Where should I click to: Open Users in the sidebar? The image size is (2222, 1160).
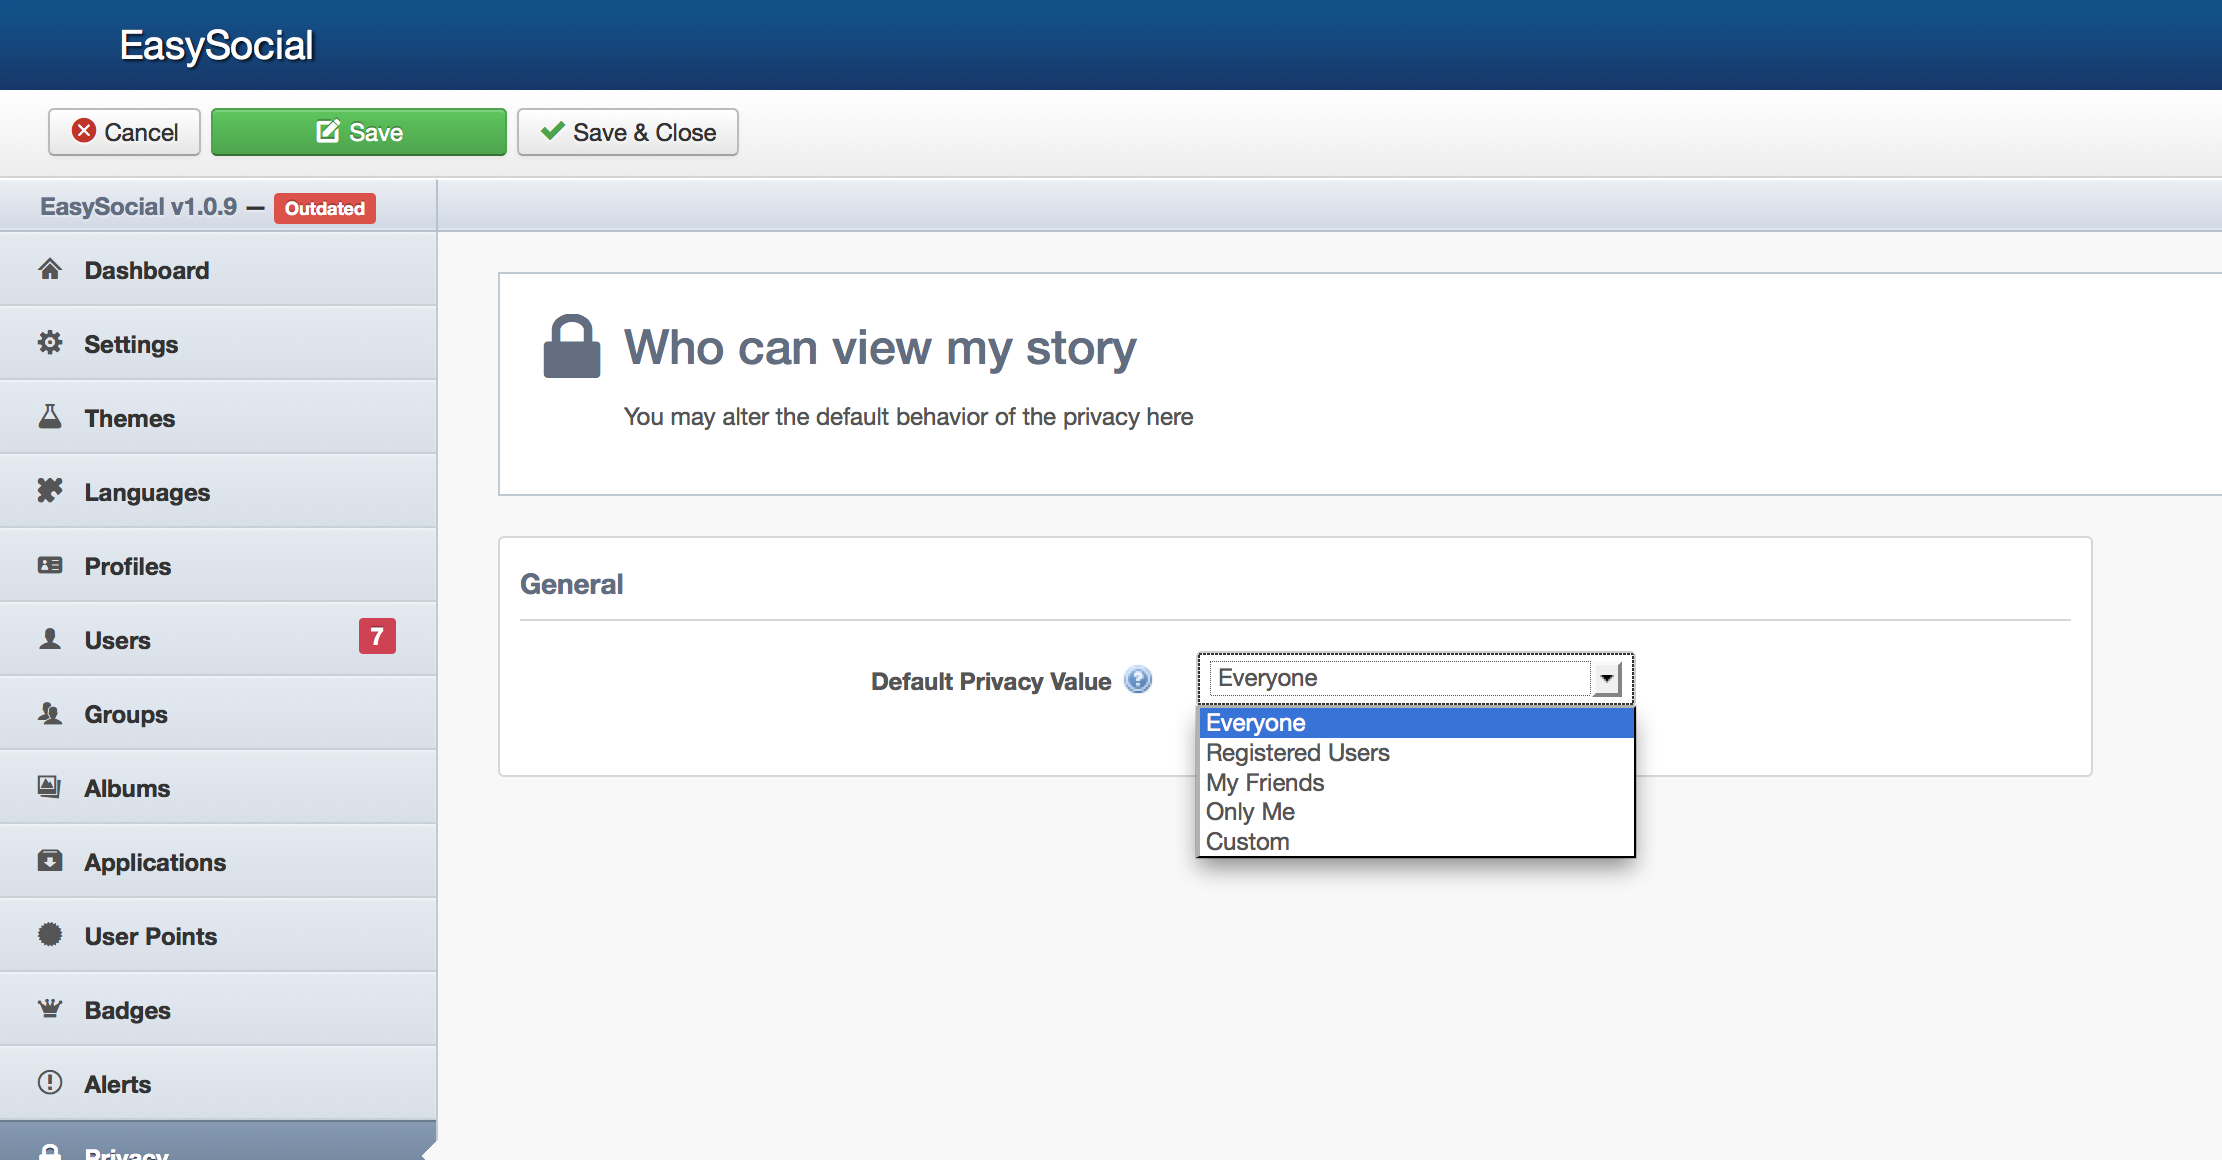tap(218, 640)
